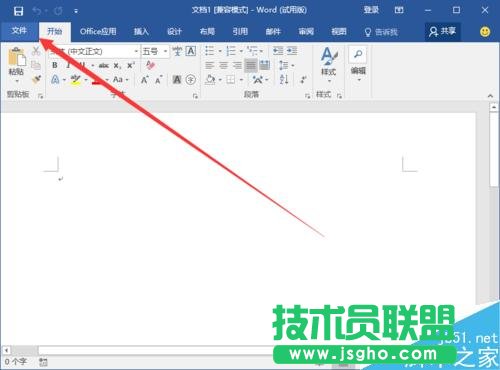
Task: Open the 审阅 (Review) tab
Action: 306,32
